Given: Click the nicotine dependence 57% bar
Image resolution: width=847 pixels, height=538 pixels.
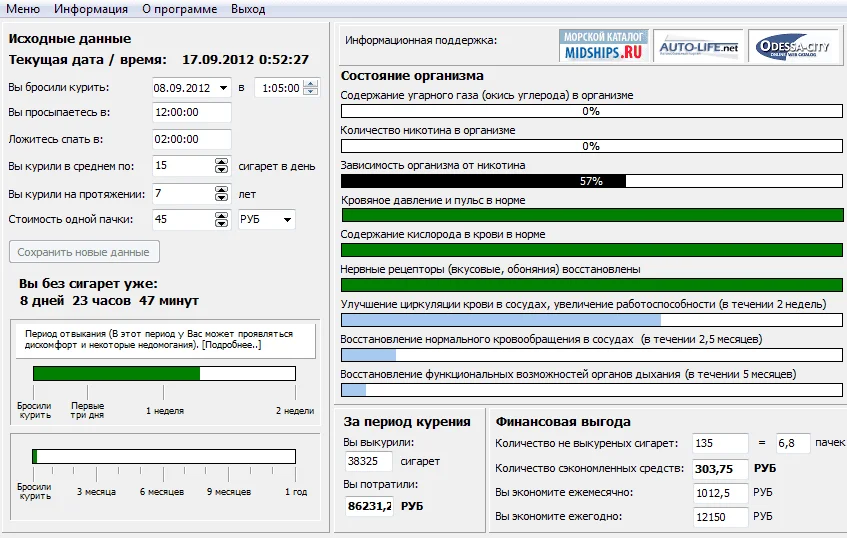Looking at the screenshot, I should (591, 181).
